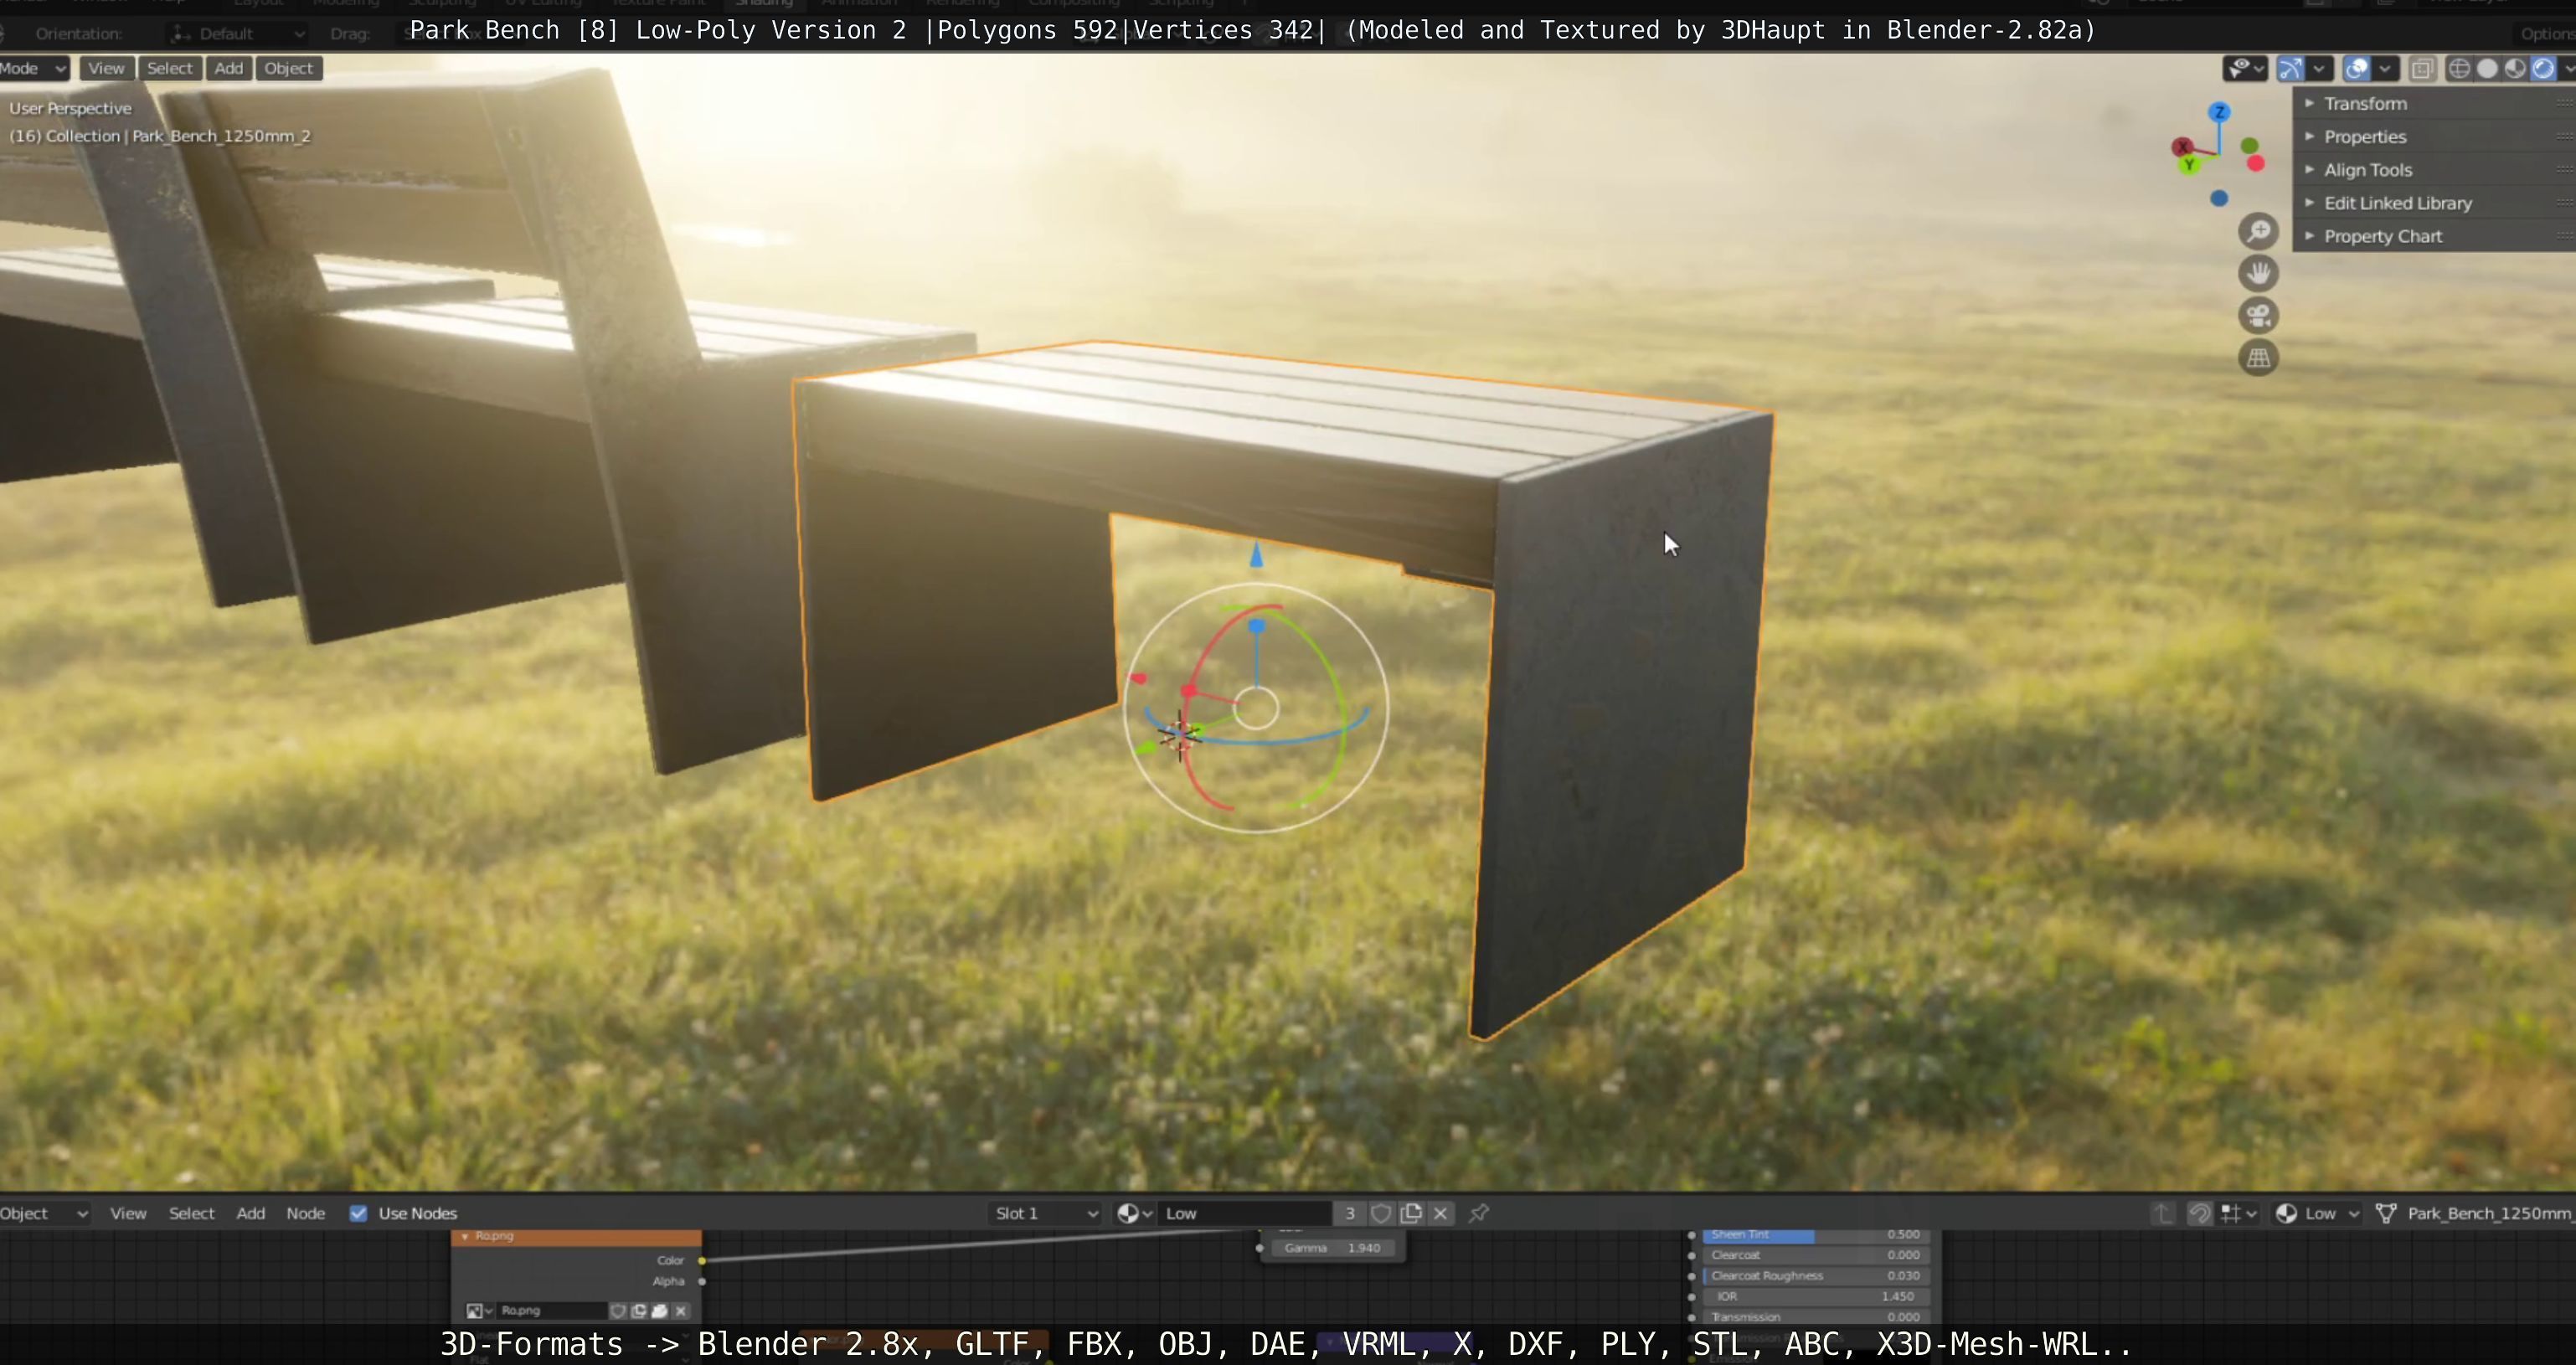Image resolution: width=2576 pixels, height=1365 pixels.
Task: Open the node editor View menu
Action: [x=128, y=1213]
